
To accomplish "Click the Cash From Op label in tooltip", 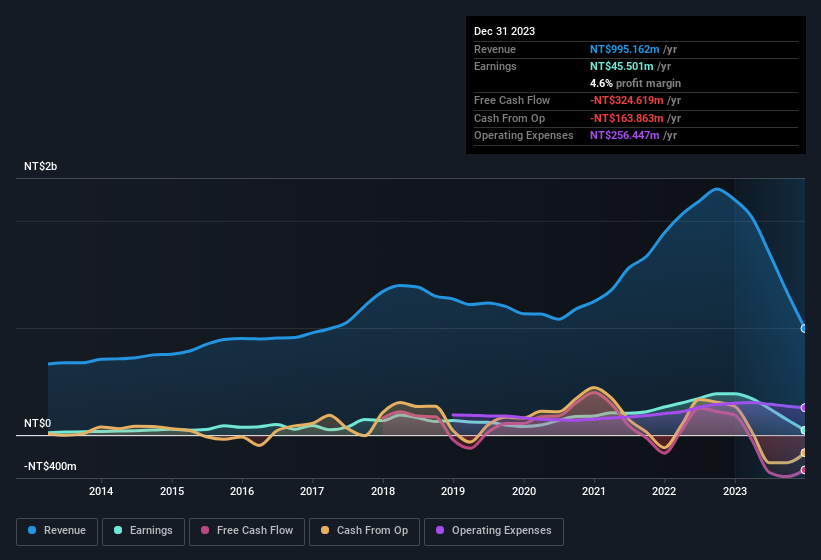I will pos(509,118).
